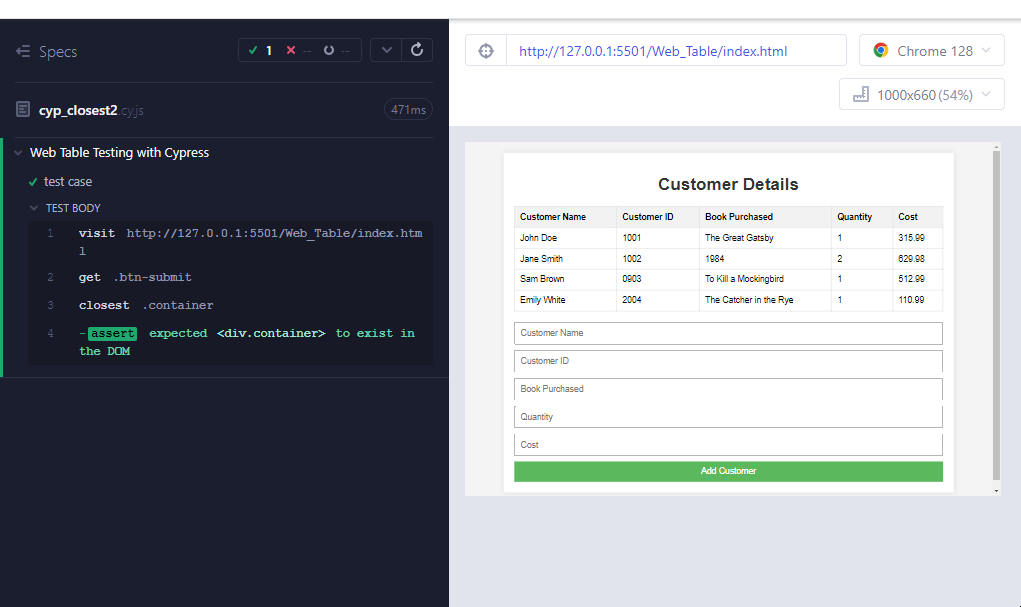Focus the Customer Name input field
The height and width of the screenshot is (607, 1021).
coord(728,333)
